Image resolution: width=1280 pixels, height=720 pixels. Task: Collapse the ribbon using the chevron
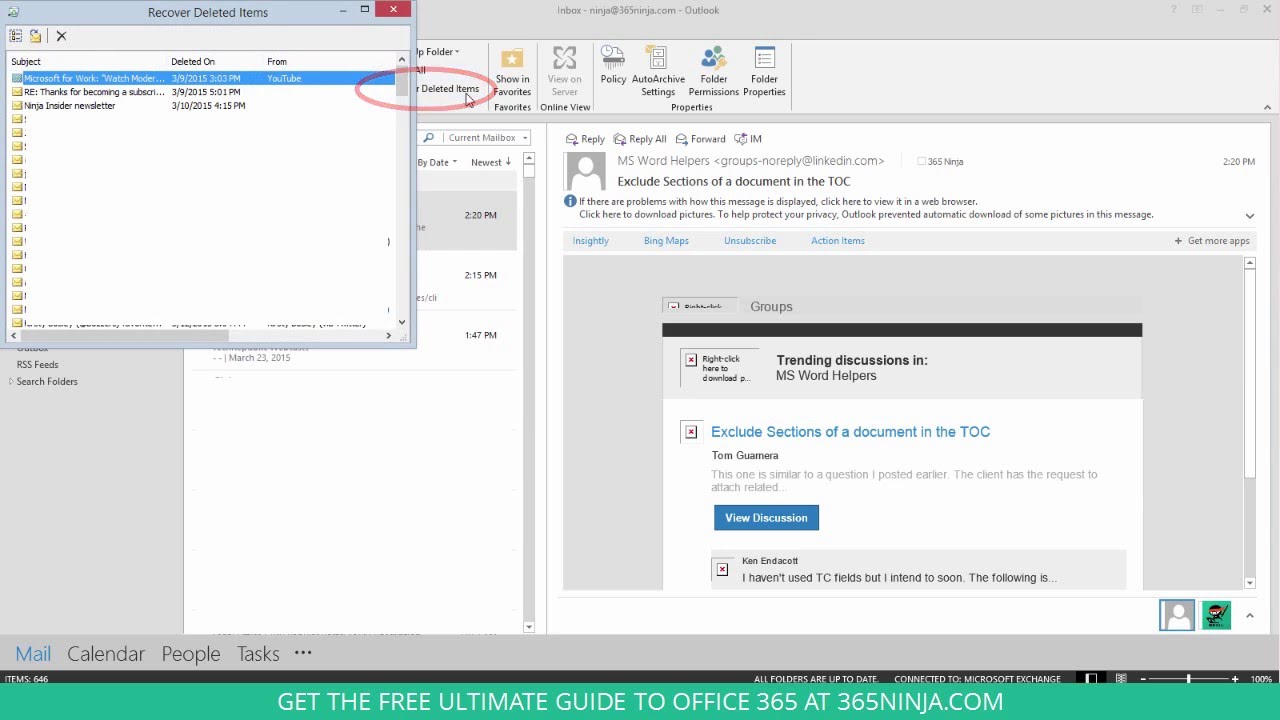(1267, 108)
